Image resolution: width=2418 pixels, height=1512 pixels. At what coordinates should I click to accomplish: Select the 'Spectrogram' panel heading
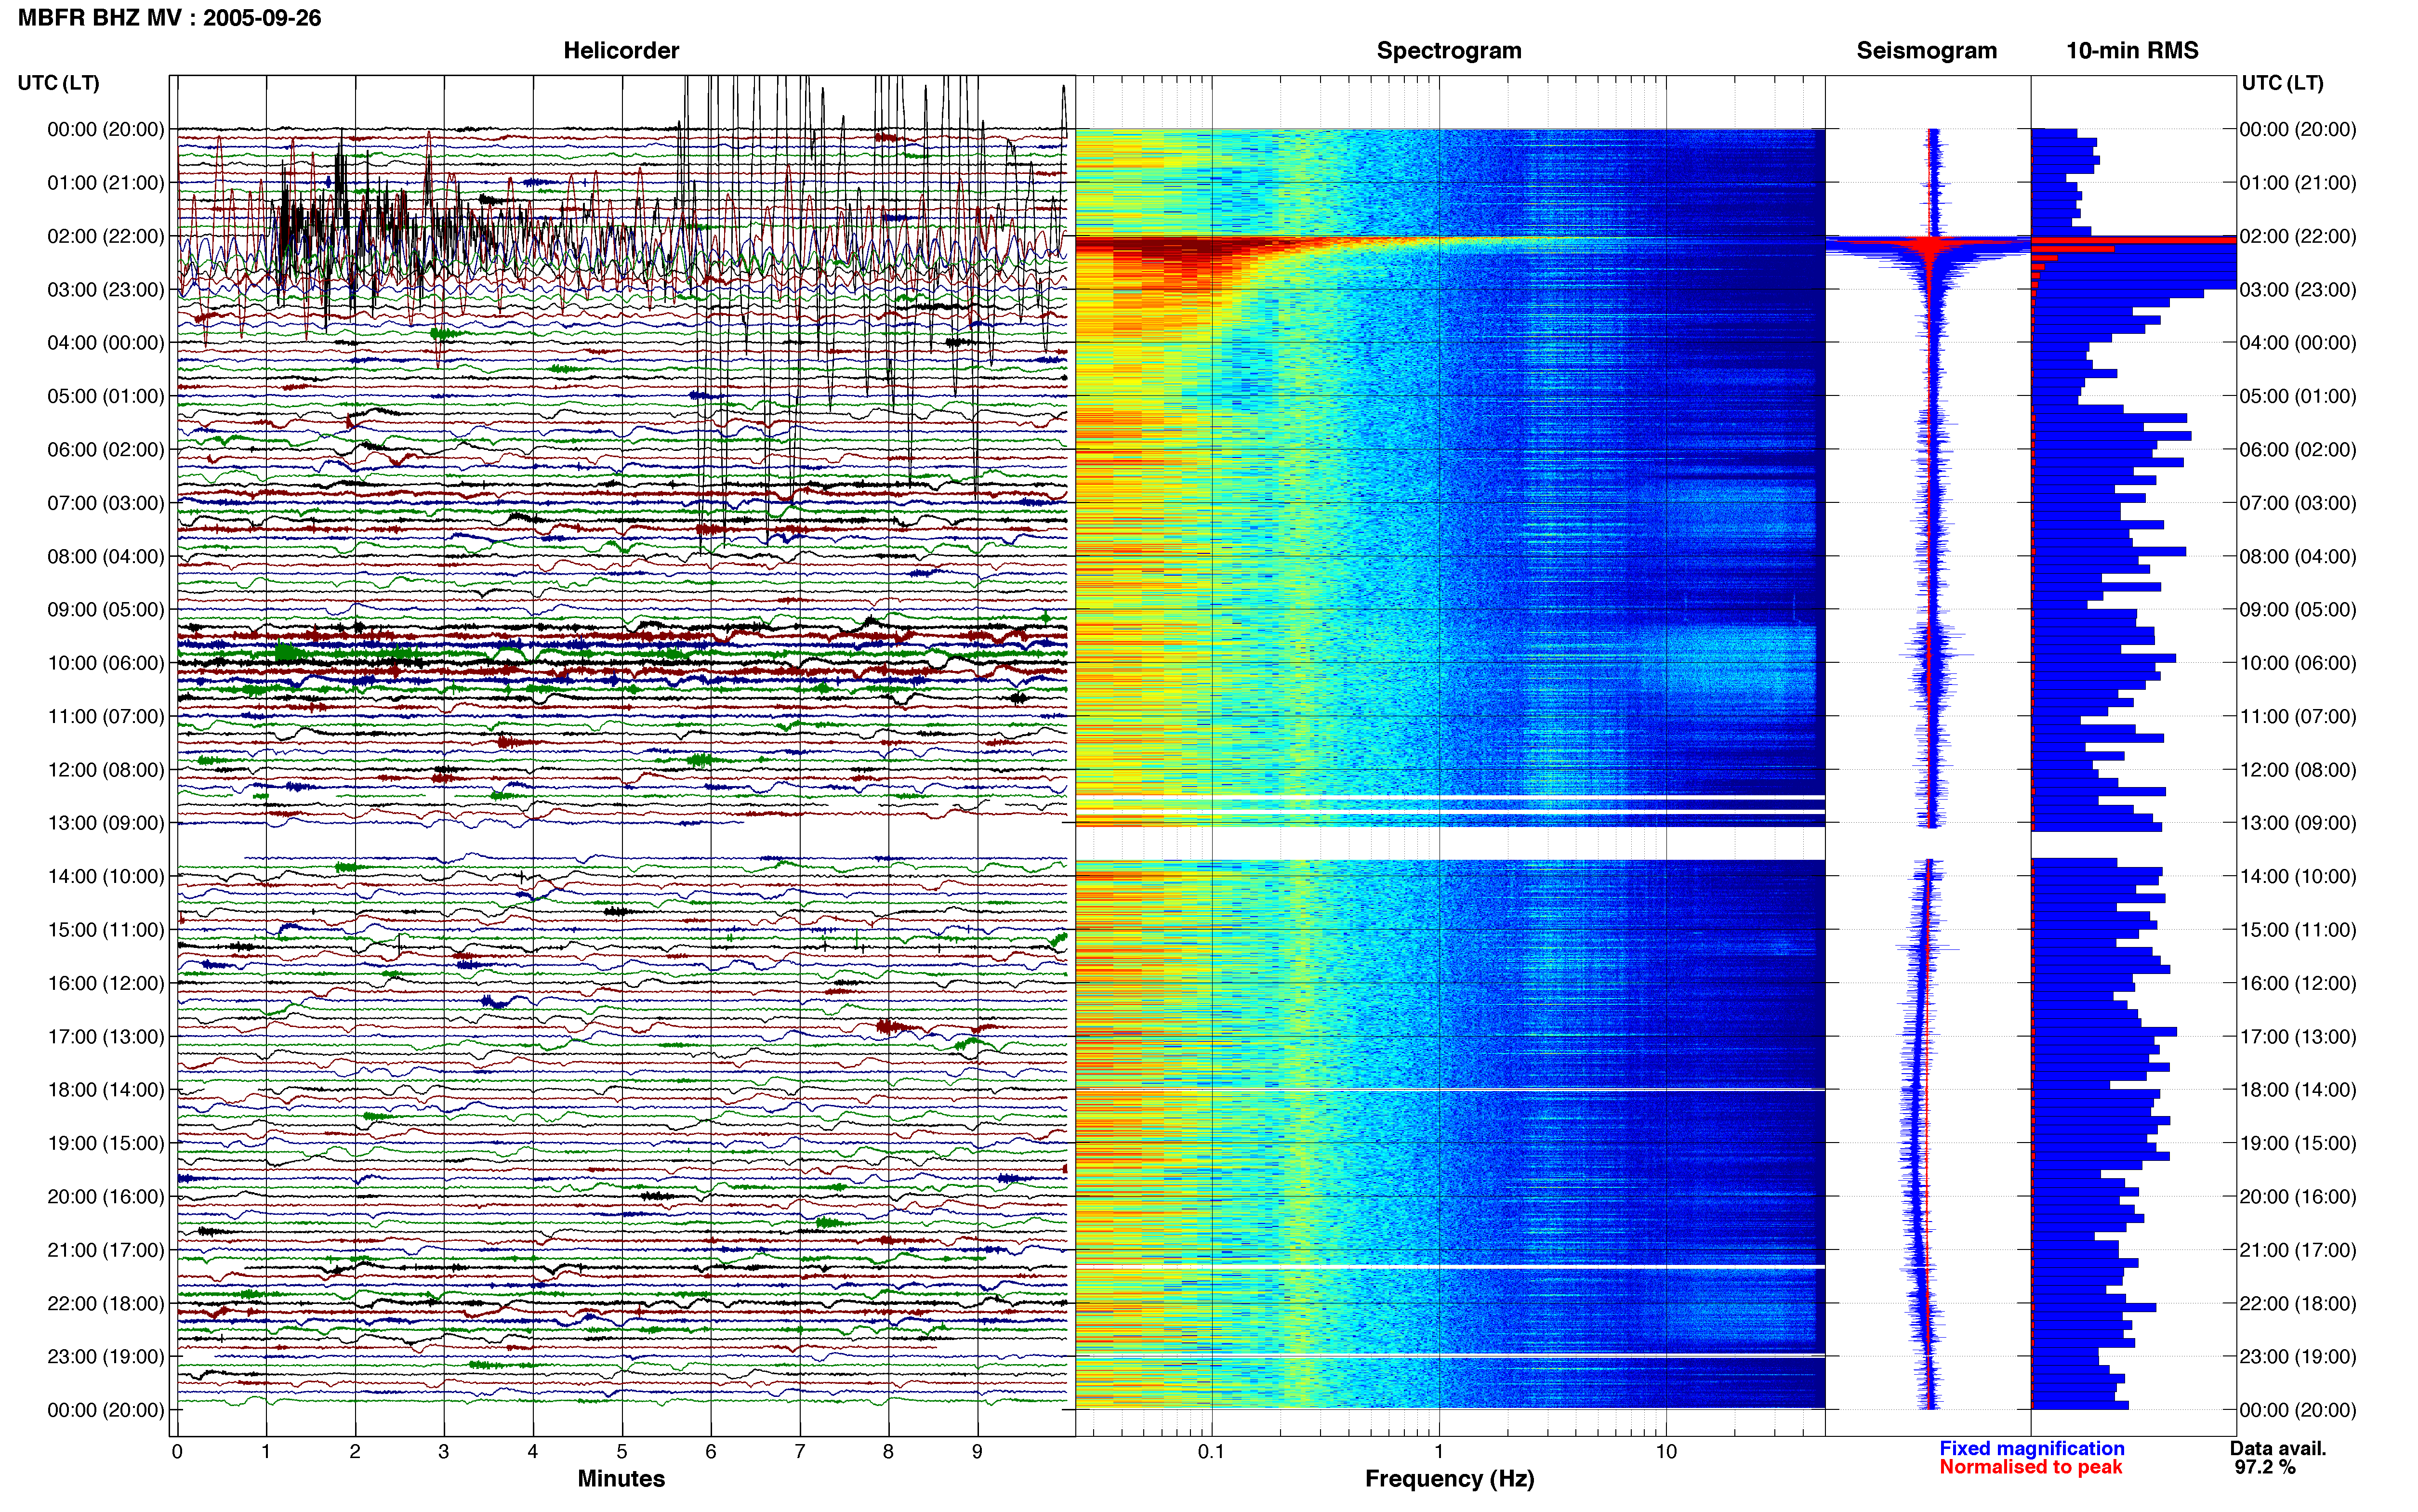point(1449,51)
